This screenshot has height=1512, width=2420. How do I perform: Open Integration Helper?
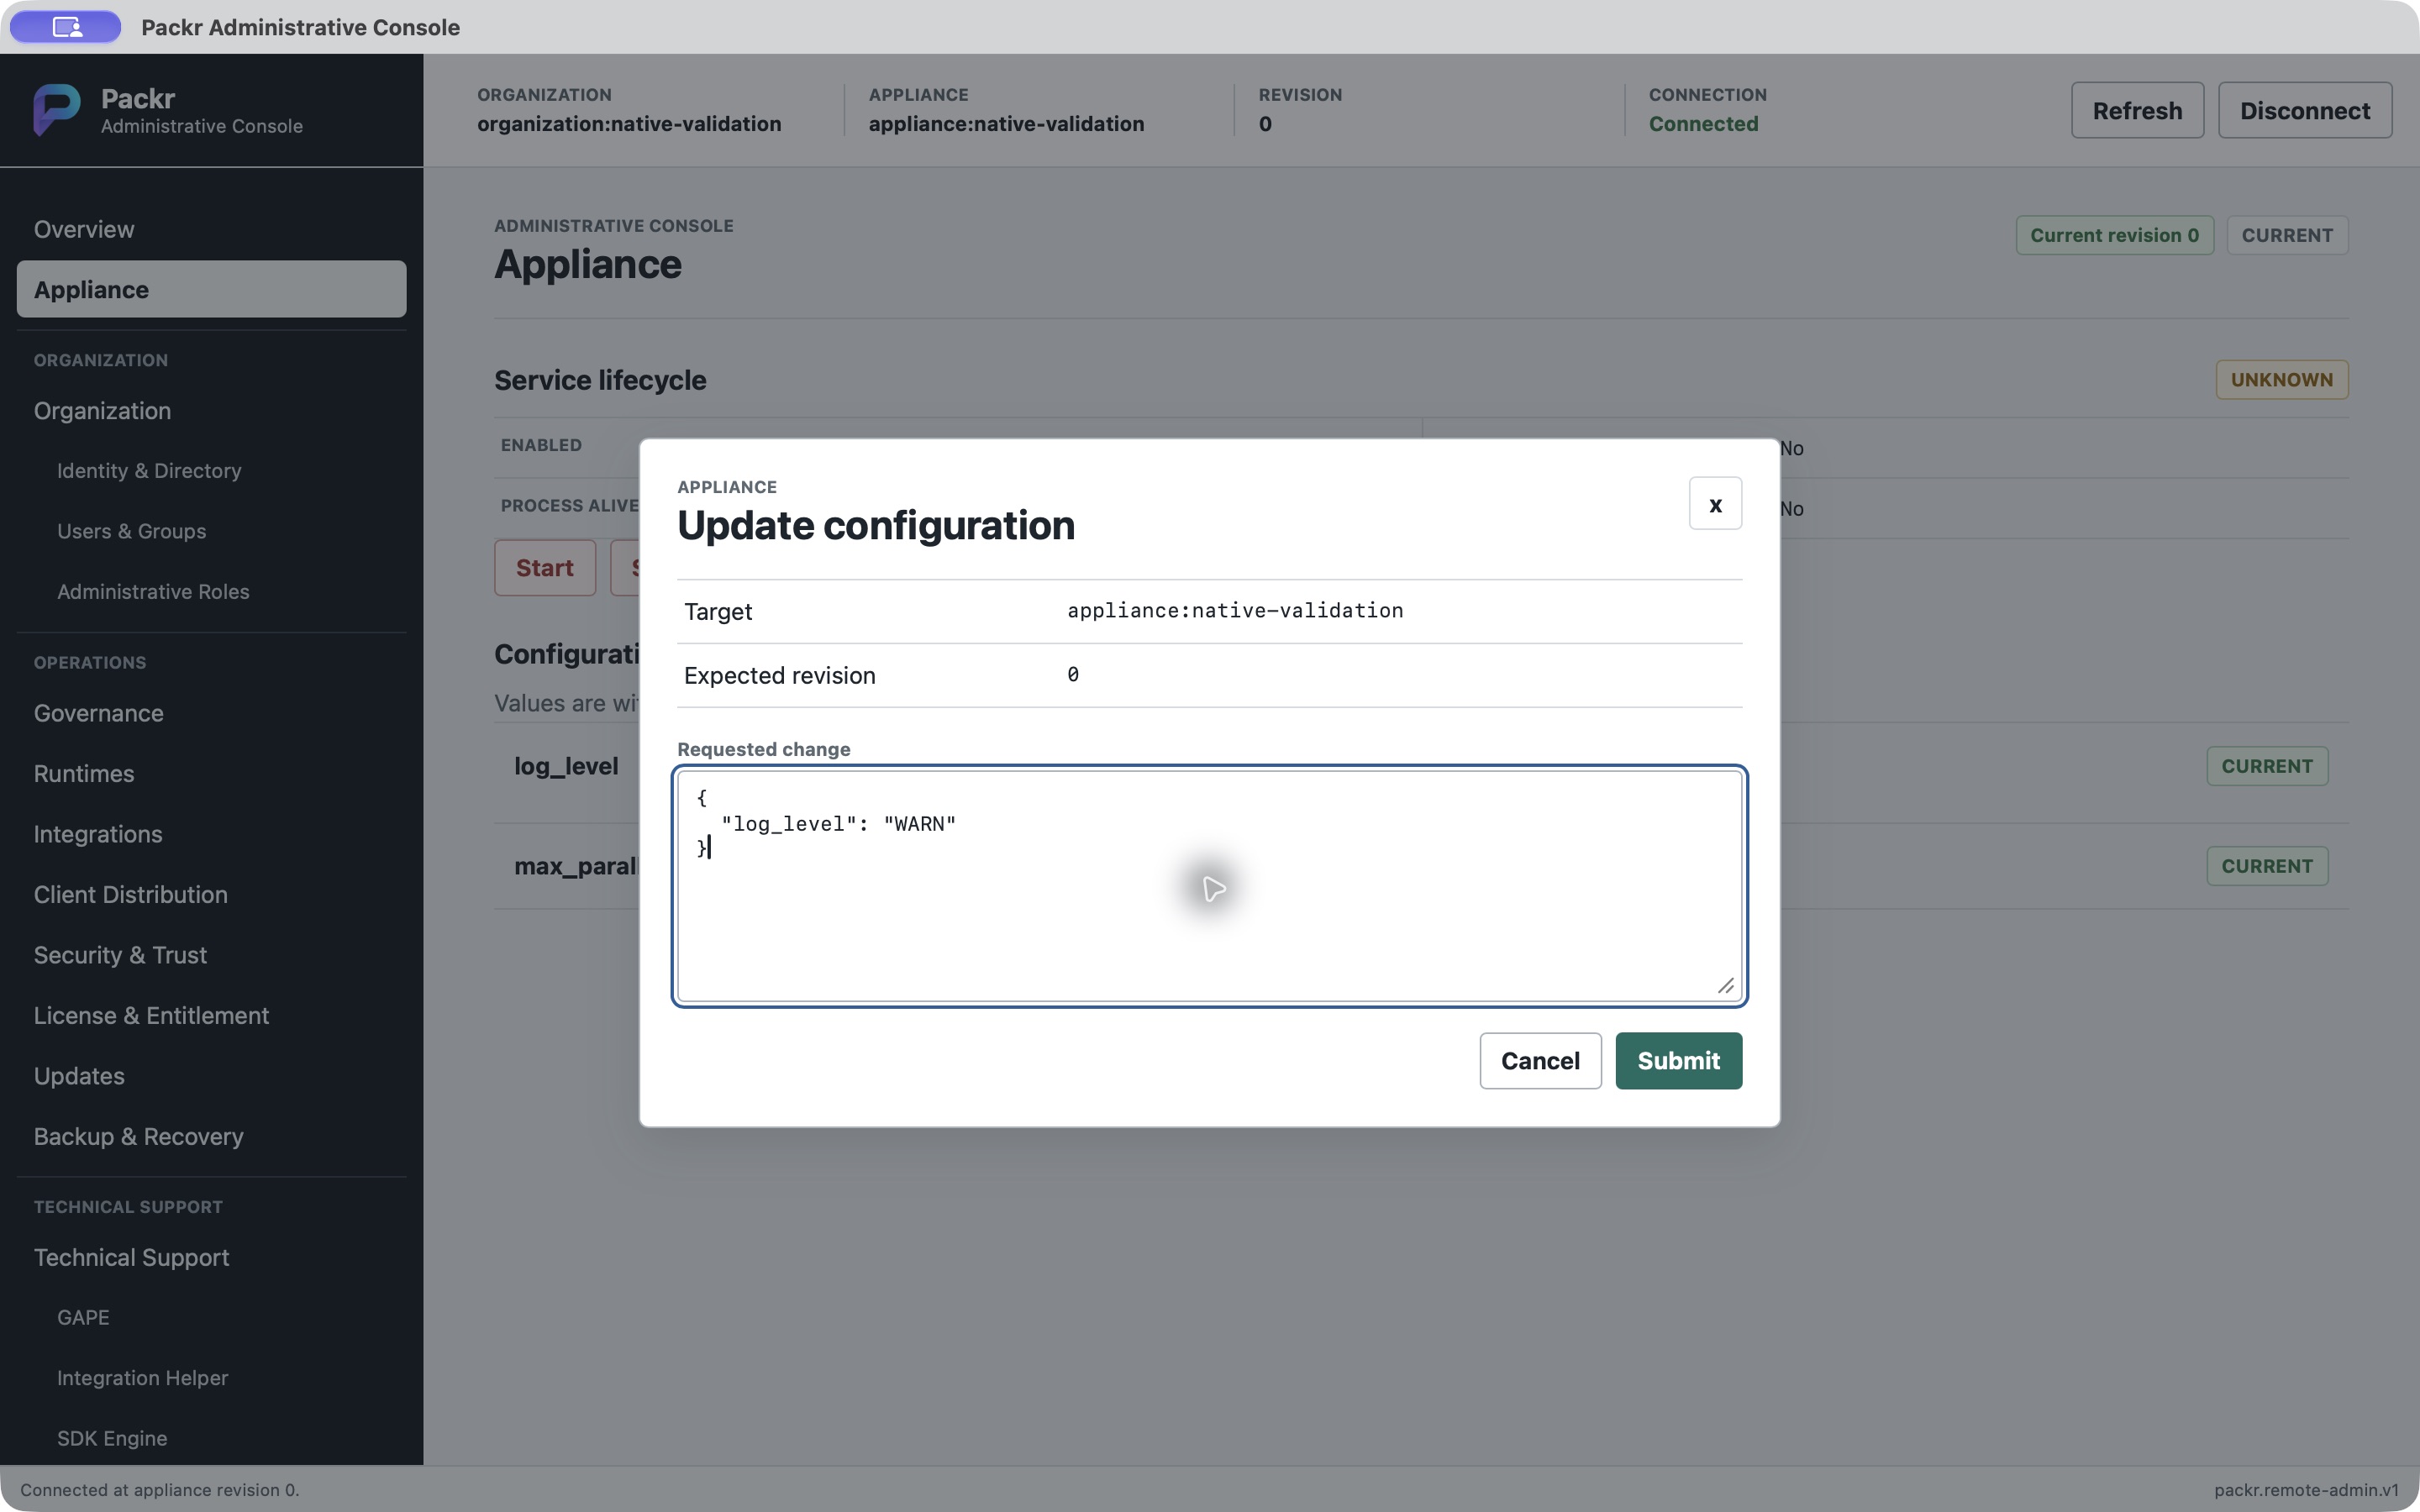(142, 1378)
